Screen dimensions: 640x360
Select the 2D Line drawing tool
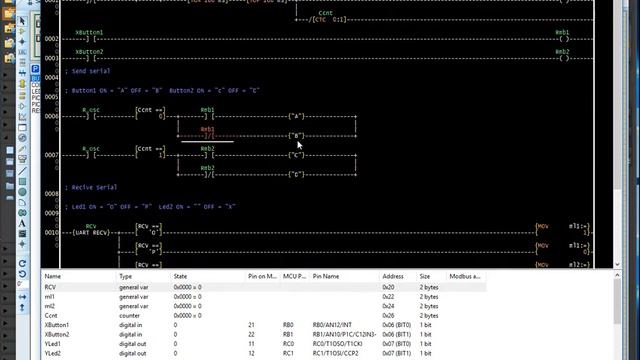click(22, 171)
